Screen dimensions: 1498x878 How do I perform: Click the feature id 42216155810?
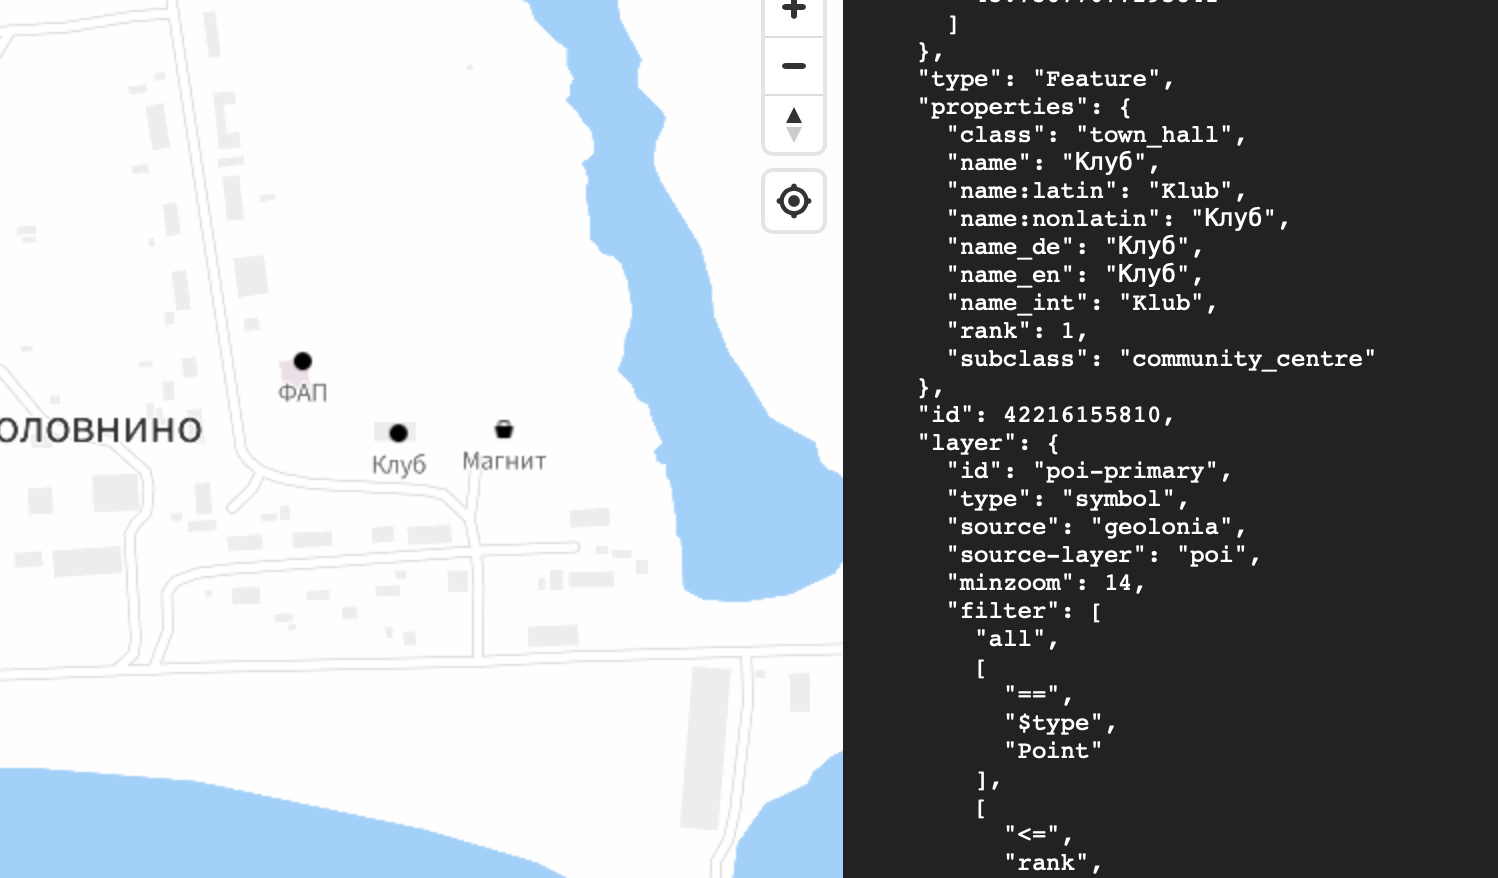tap(1084, 414)
